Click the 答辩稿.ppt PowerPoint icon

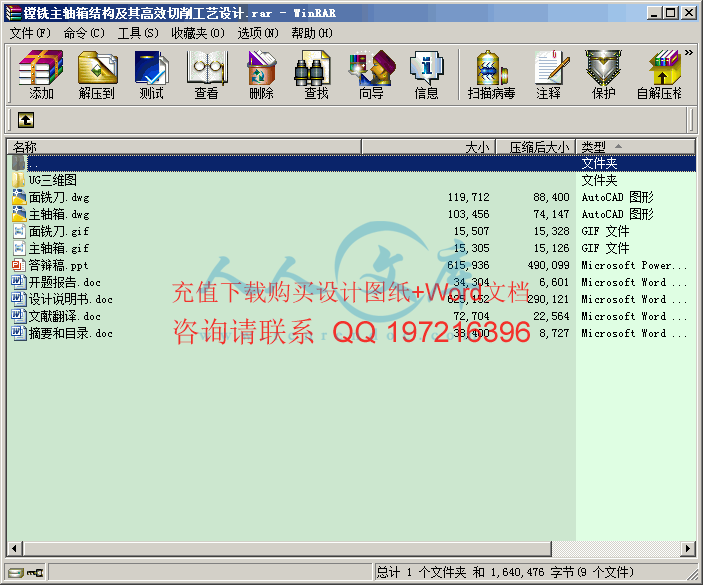[18, 265]
